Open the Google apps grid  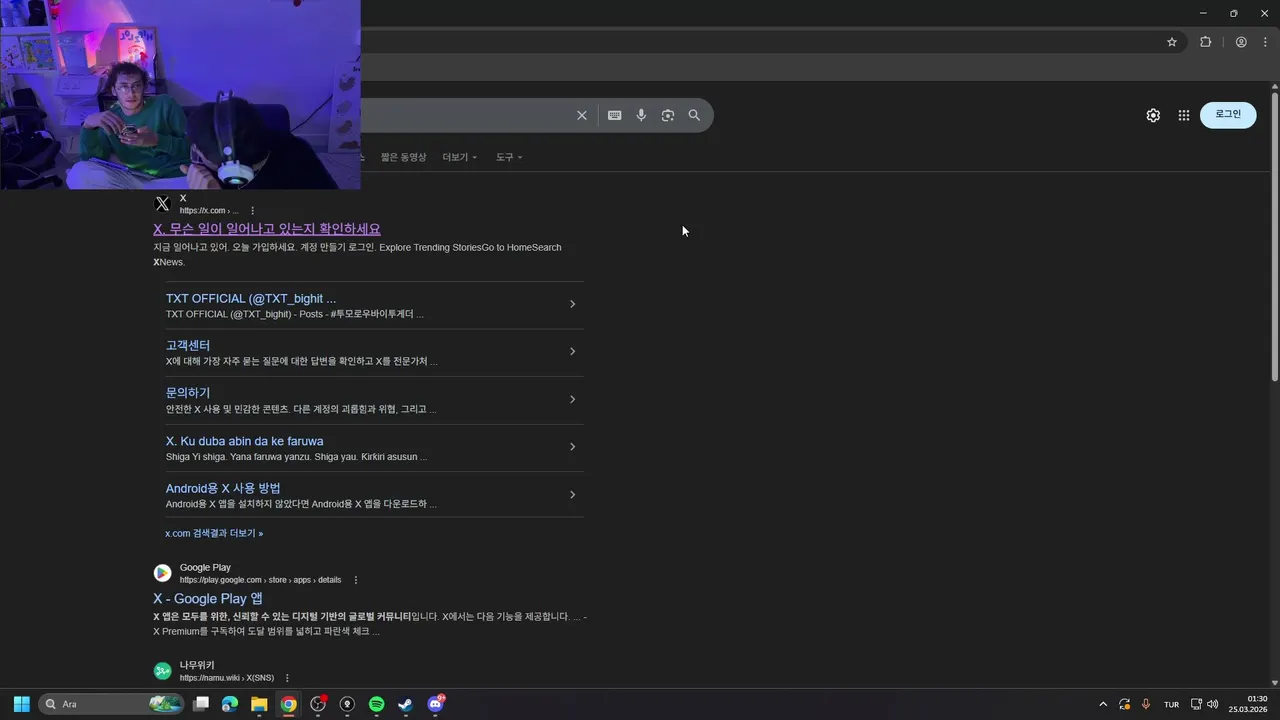1184,115
